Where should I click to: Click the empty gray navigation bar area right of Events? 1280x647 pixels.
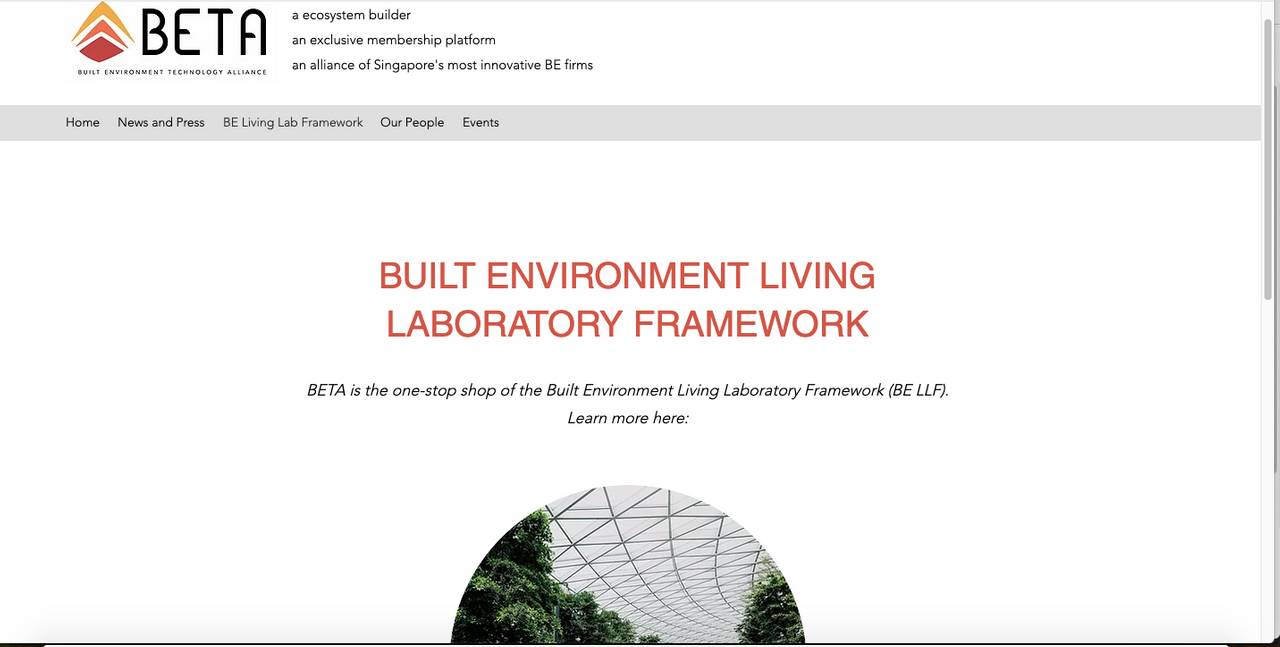click(850, 122)
